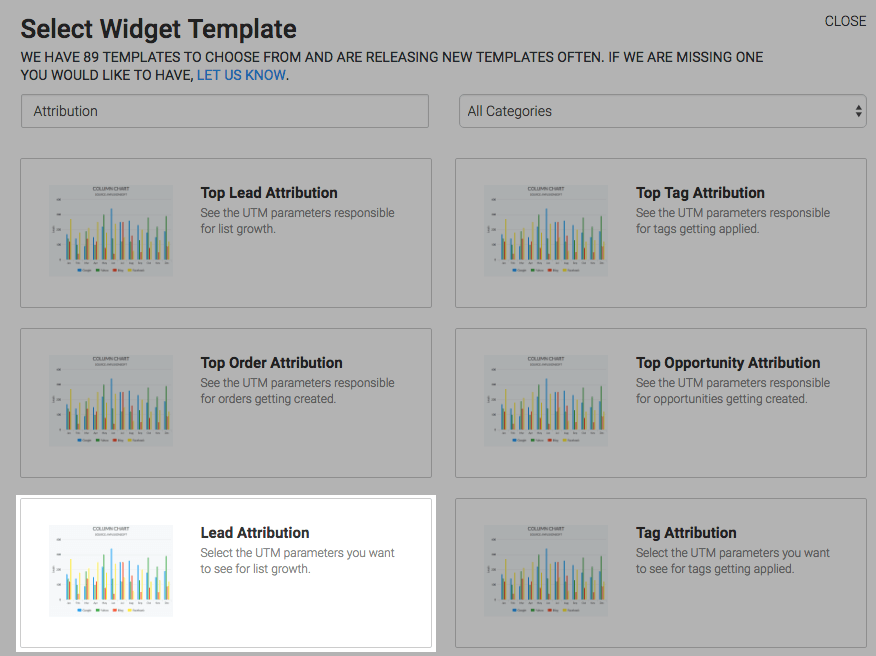Click the Top Opportunity Attribution chart thumbnail
Screen dimensions: 876x656
546,400
